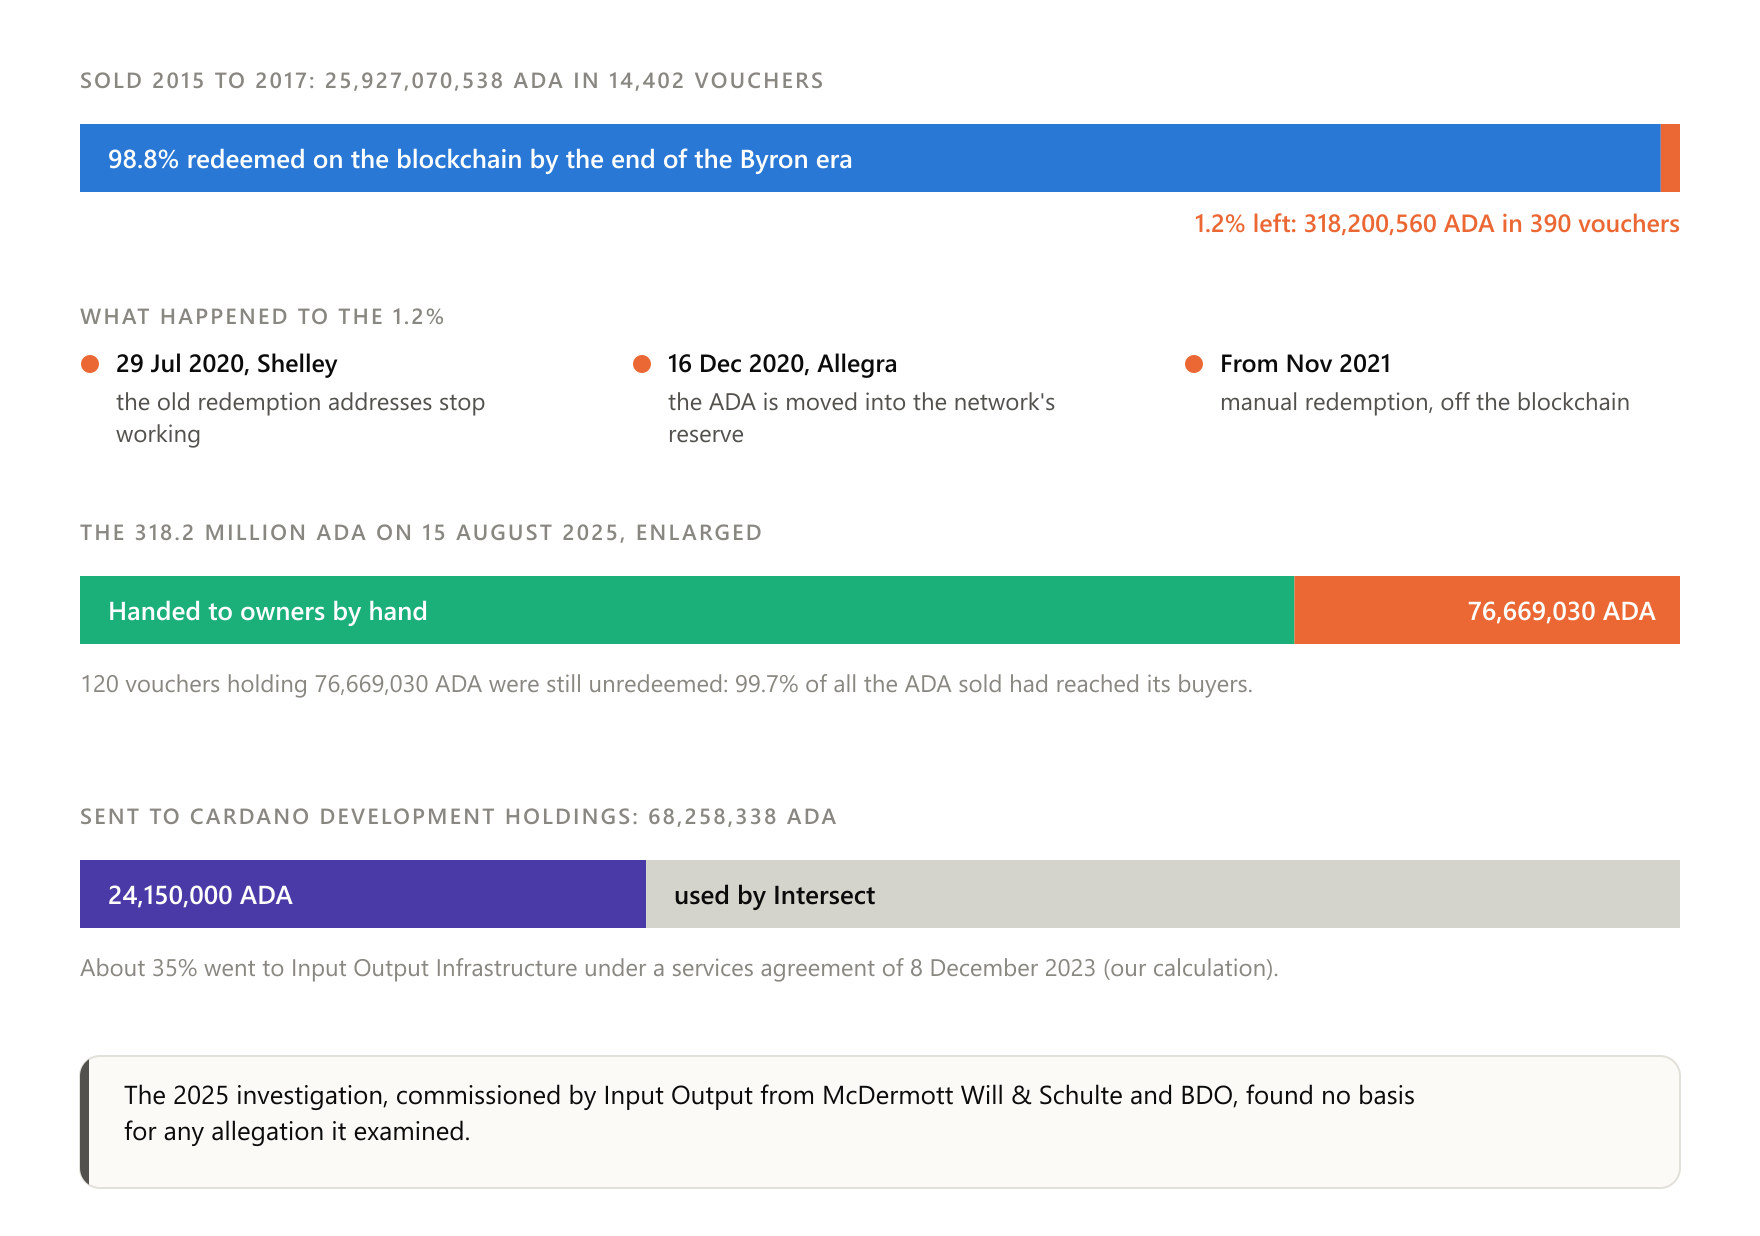This screenshot has width=1760, height=1236.
Task: Click the text '1.2% left: 318,200,560 ADA in 390 vouchers'
Action: click(1437, 224)
